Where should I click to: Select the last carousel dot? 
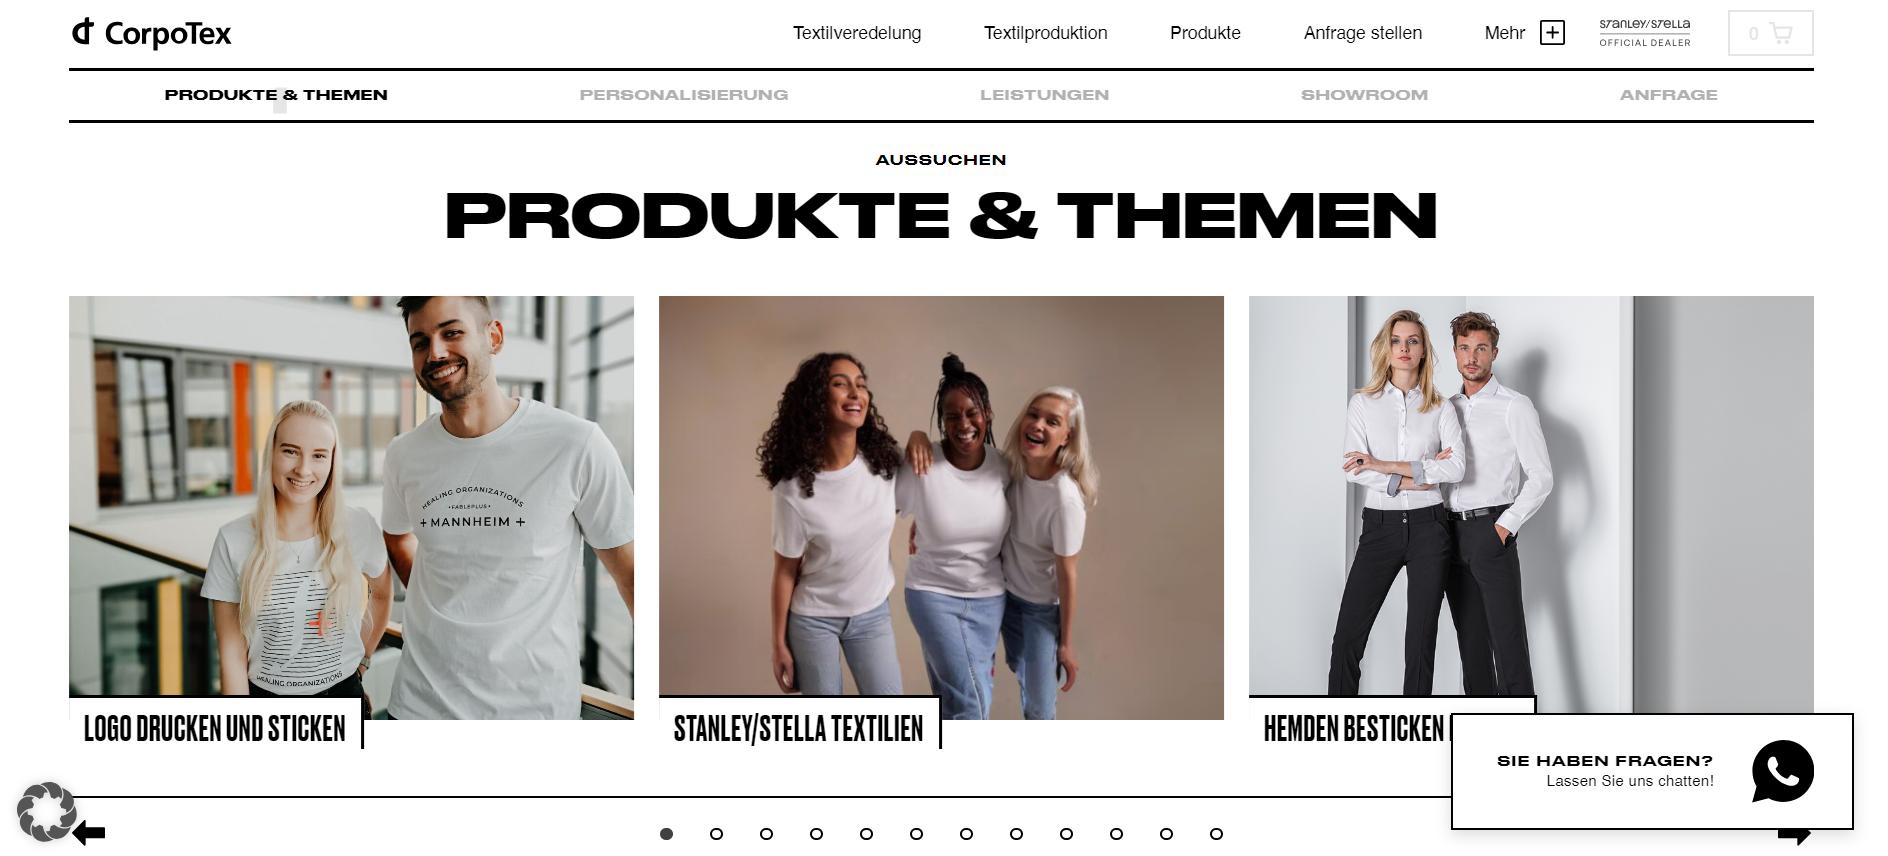(x=1216, y=834)
